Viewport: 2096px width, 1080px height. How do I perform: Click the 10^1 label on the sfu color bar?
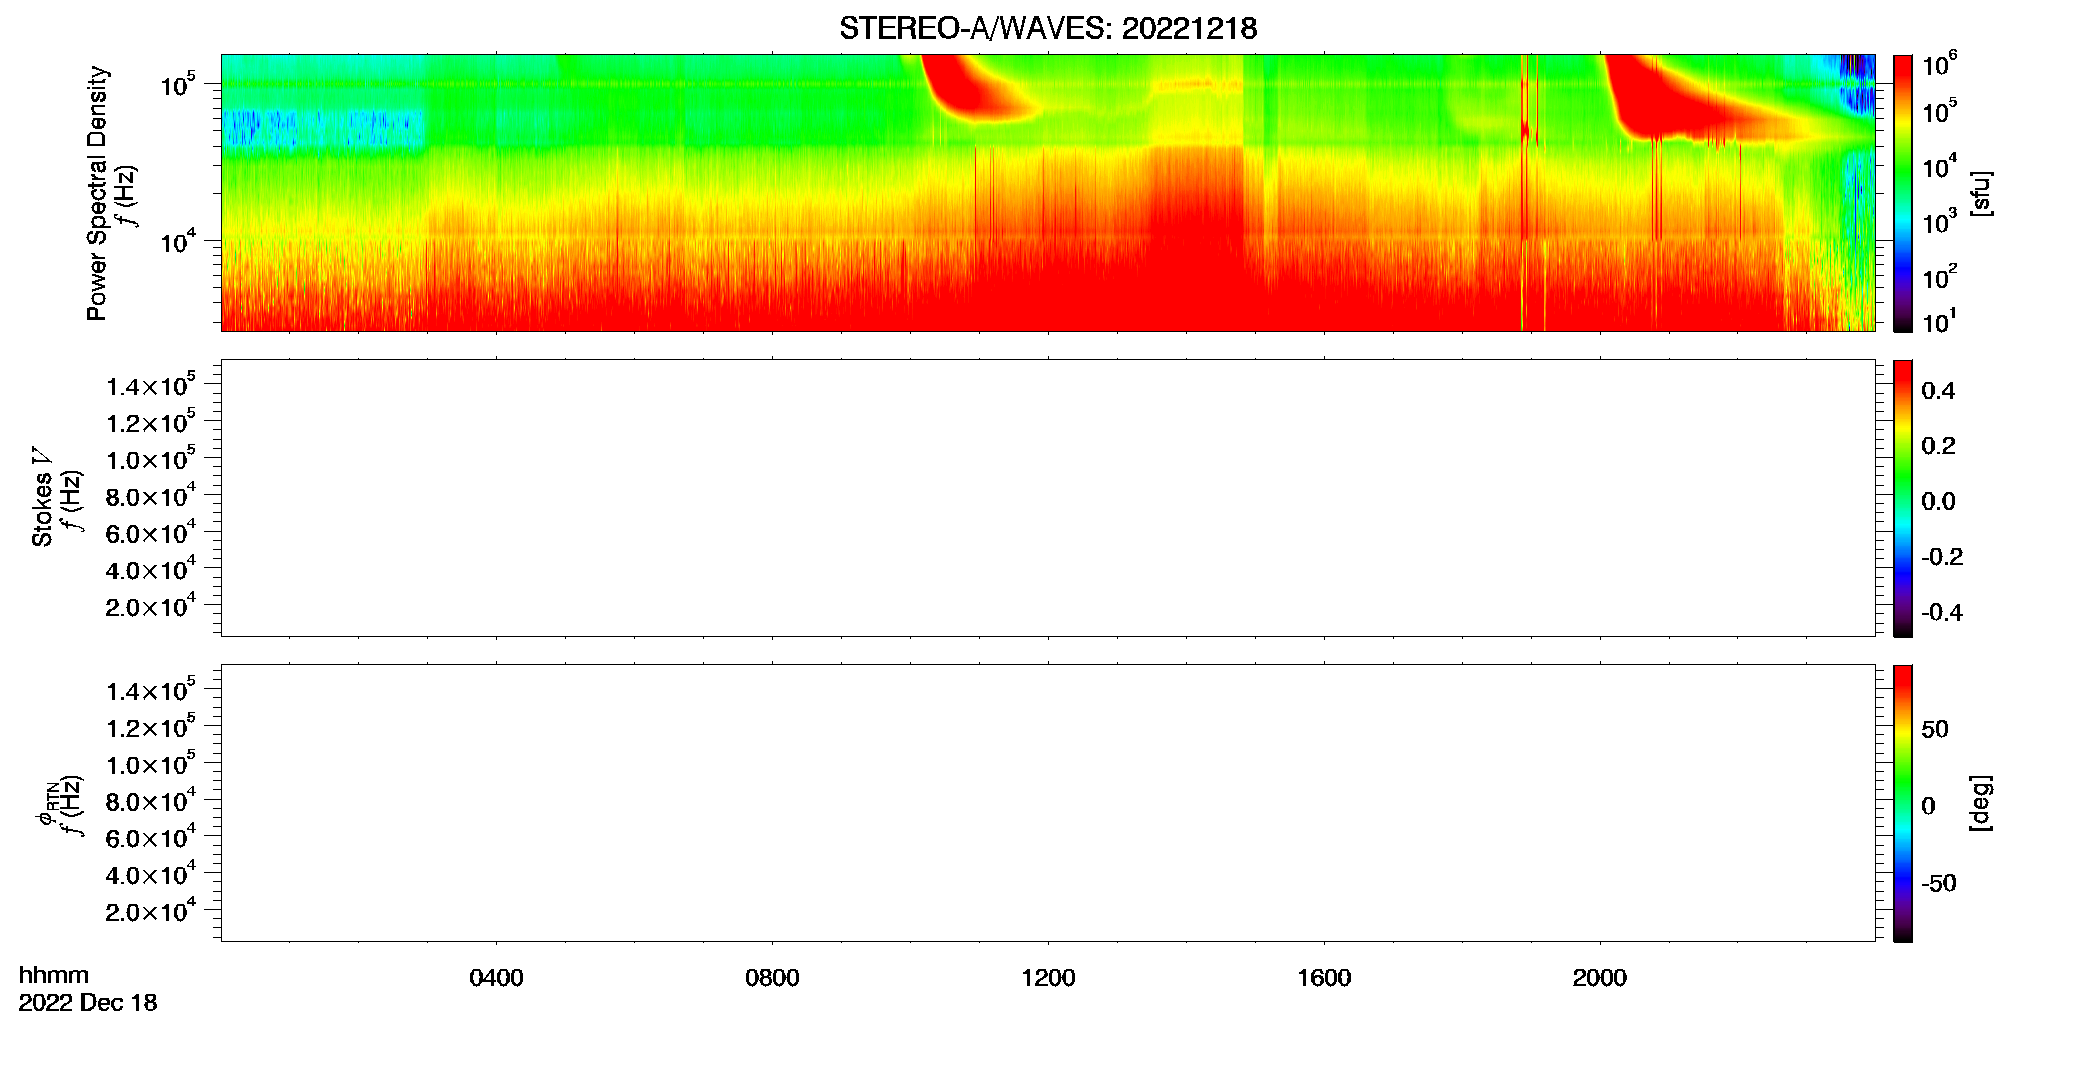click(1939, 320)
